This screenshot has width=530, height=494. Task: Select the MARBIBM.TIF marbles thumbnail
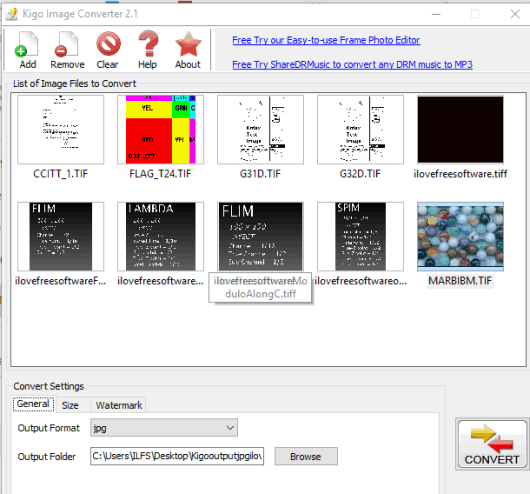(x=460, y=237)
